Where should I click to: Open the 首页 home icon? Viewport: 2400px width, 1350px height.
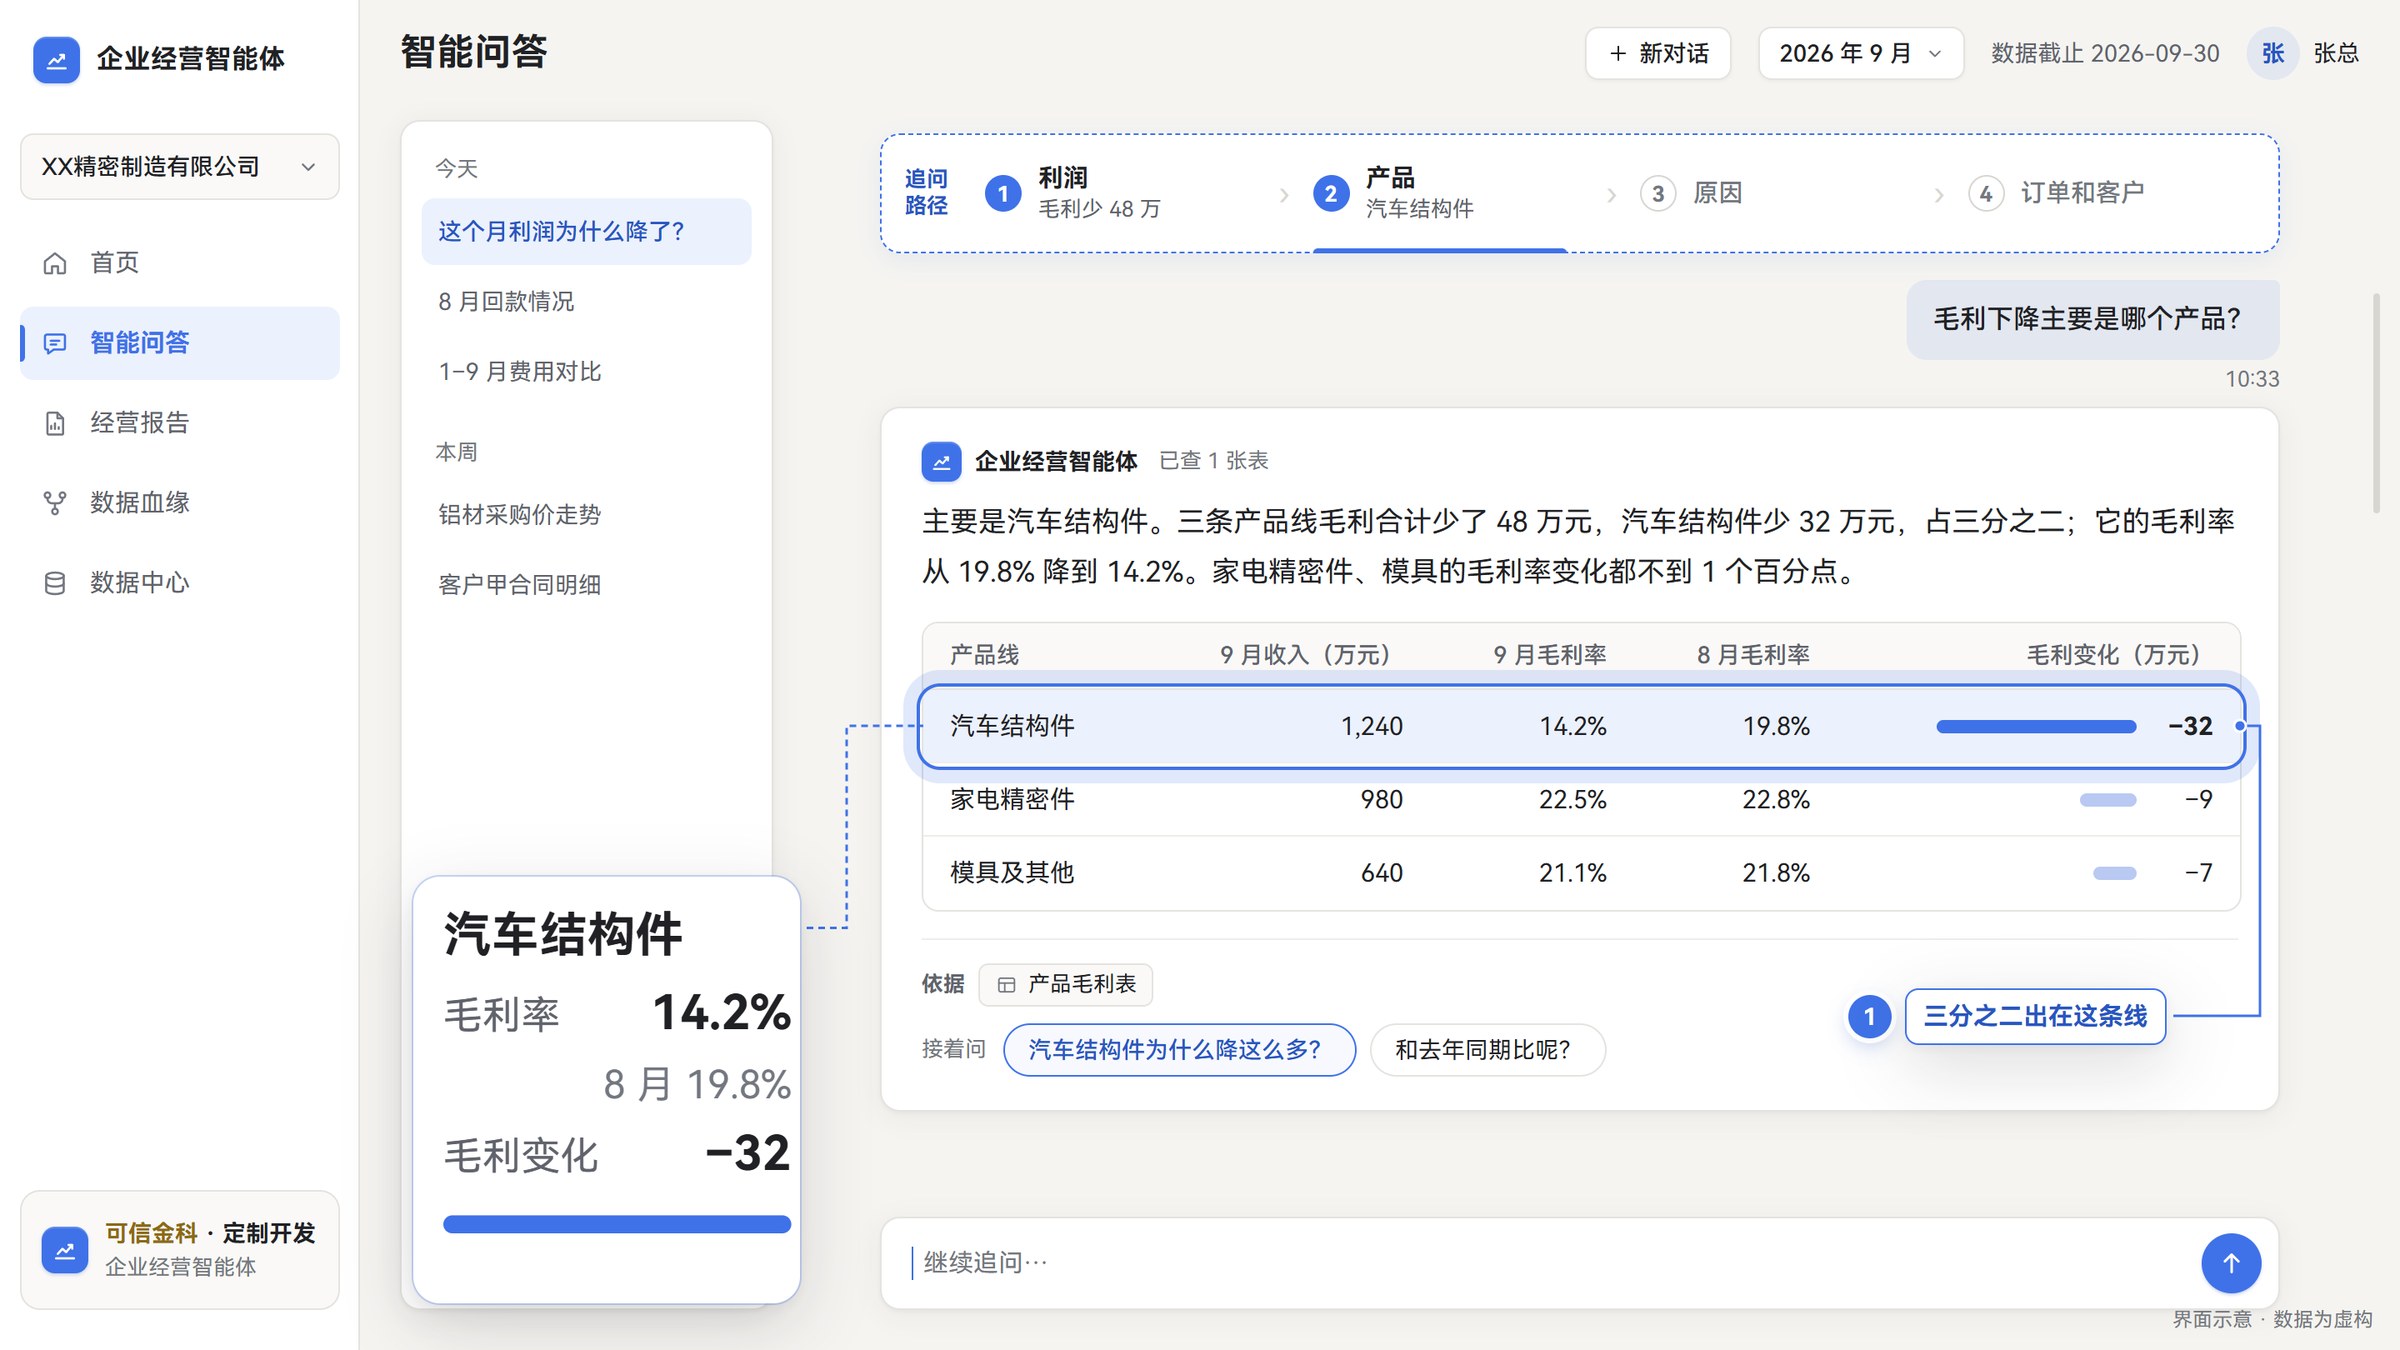55,263
